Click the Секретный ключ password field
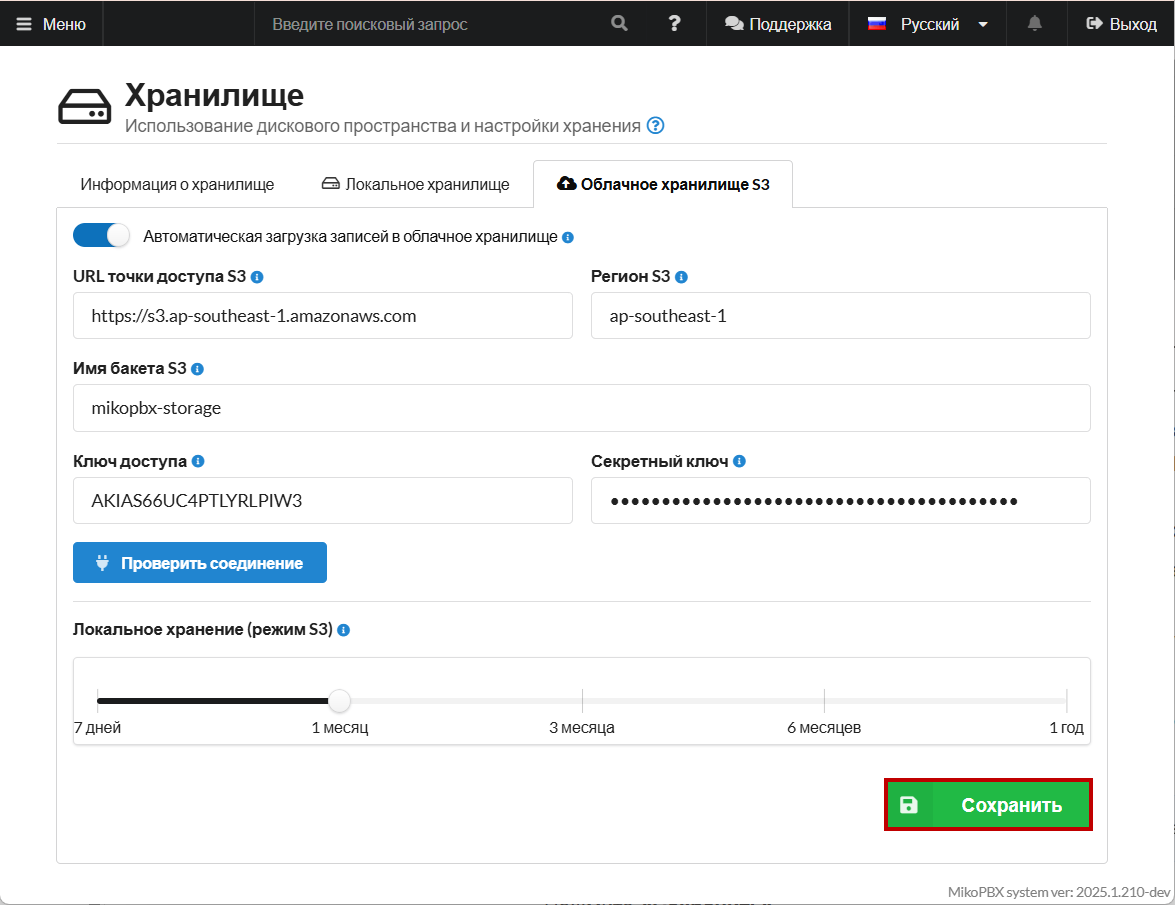This screenshot has height=905, width=1175. 840,501
